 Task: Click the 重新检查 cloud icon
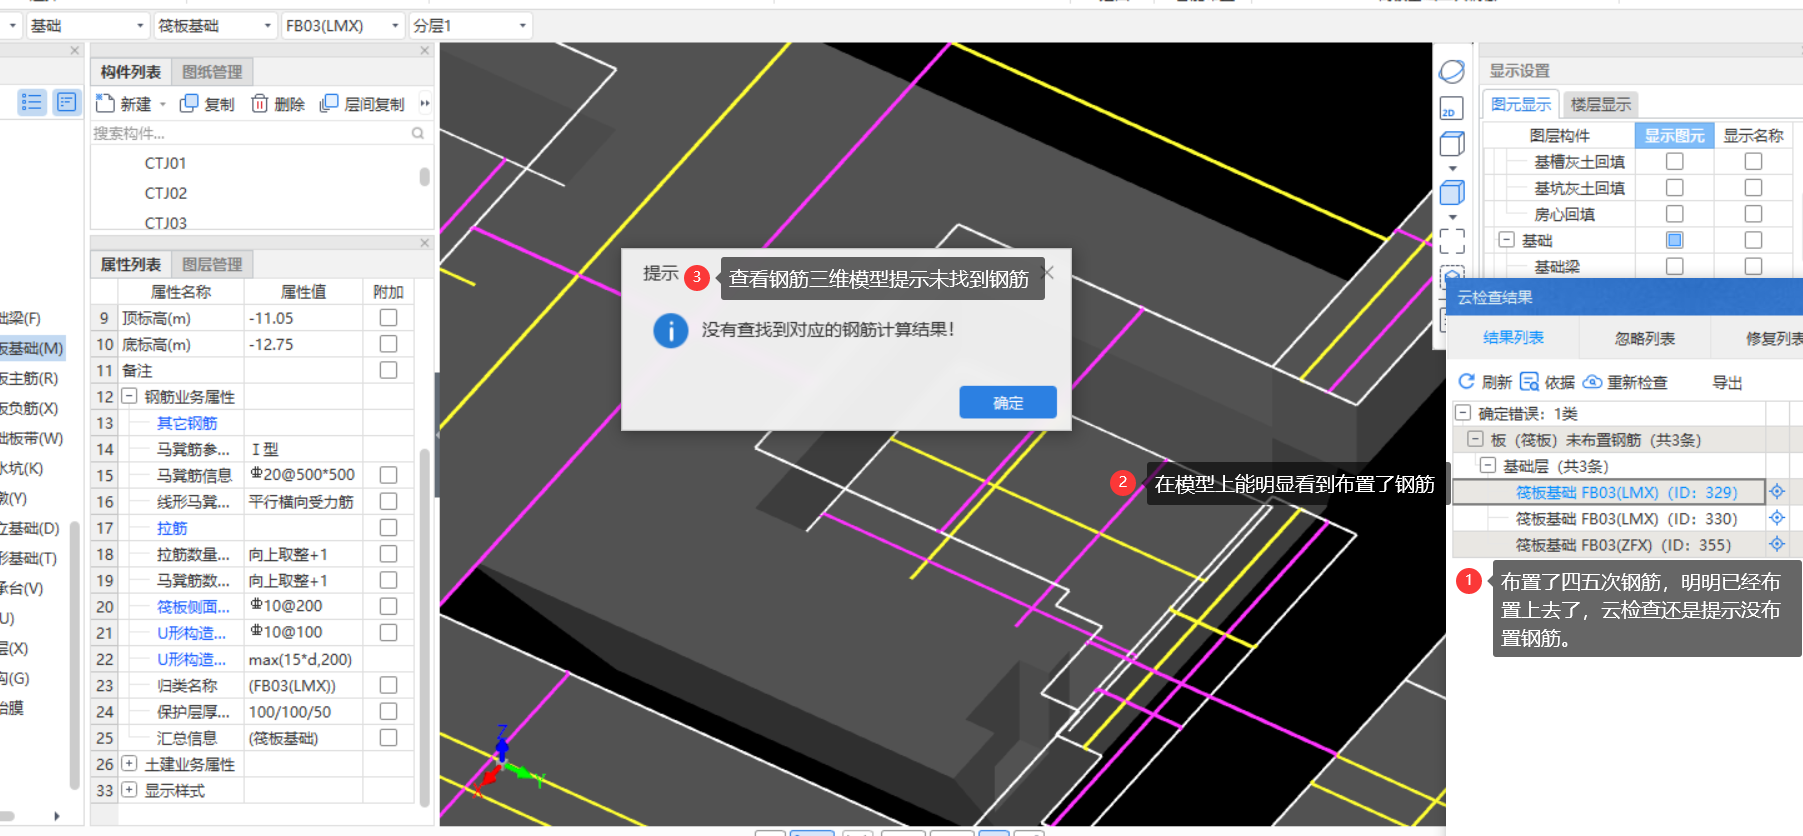coord(1593,381)
